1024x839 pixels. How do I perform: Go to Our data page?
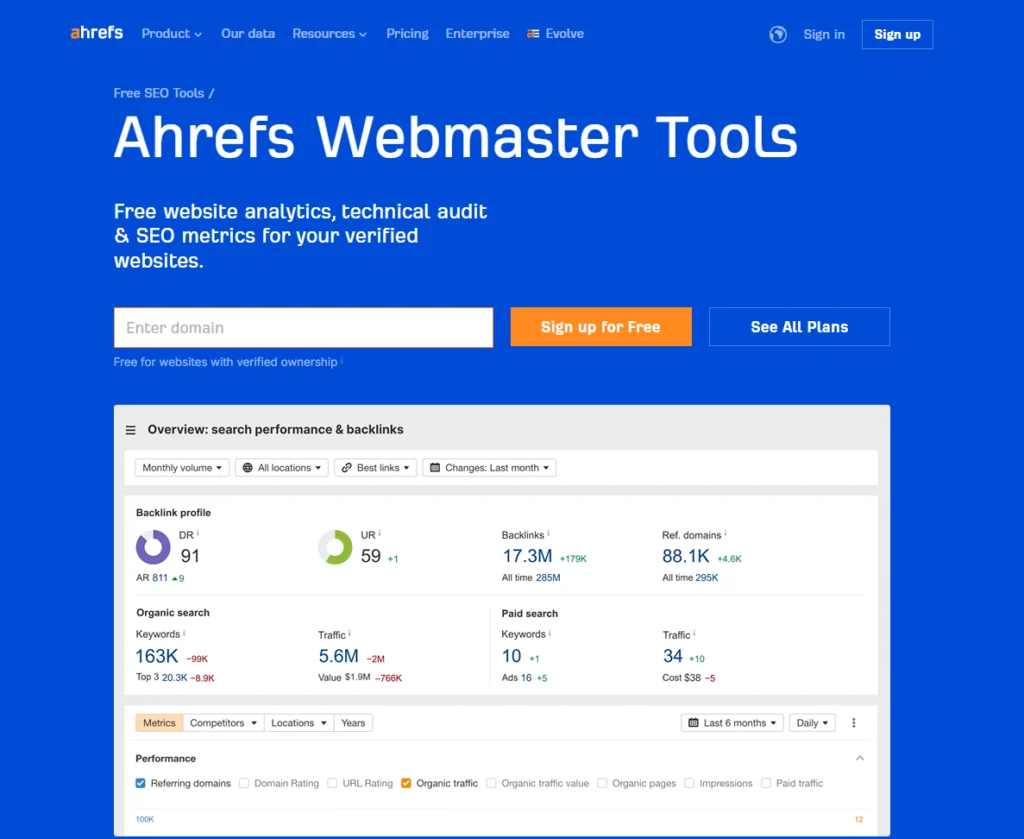point(248,33)
